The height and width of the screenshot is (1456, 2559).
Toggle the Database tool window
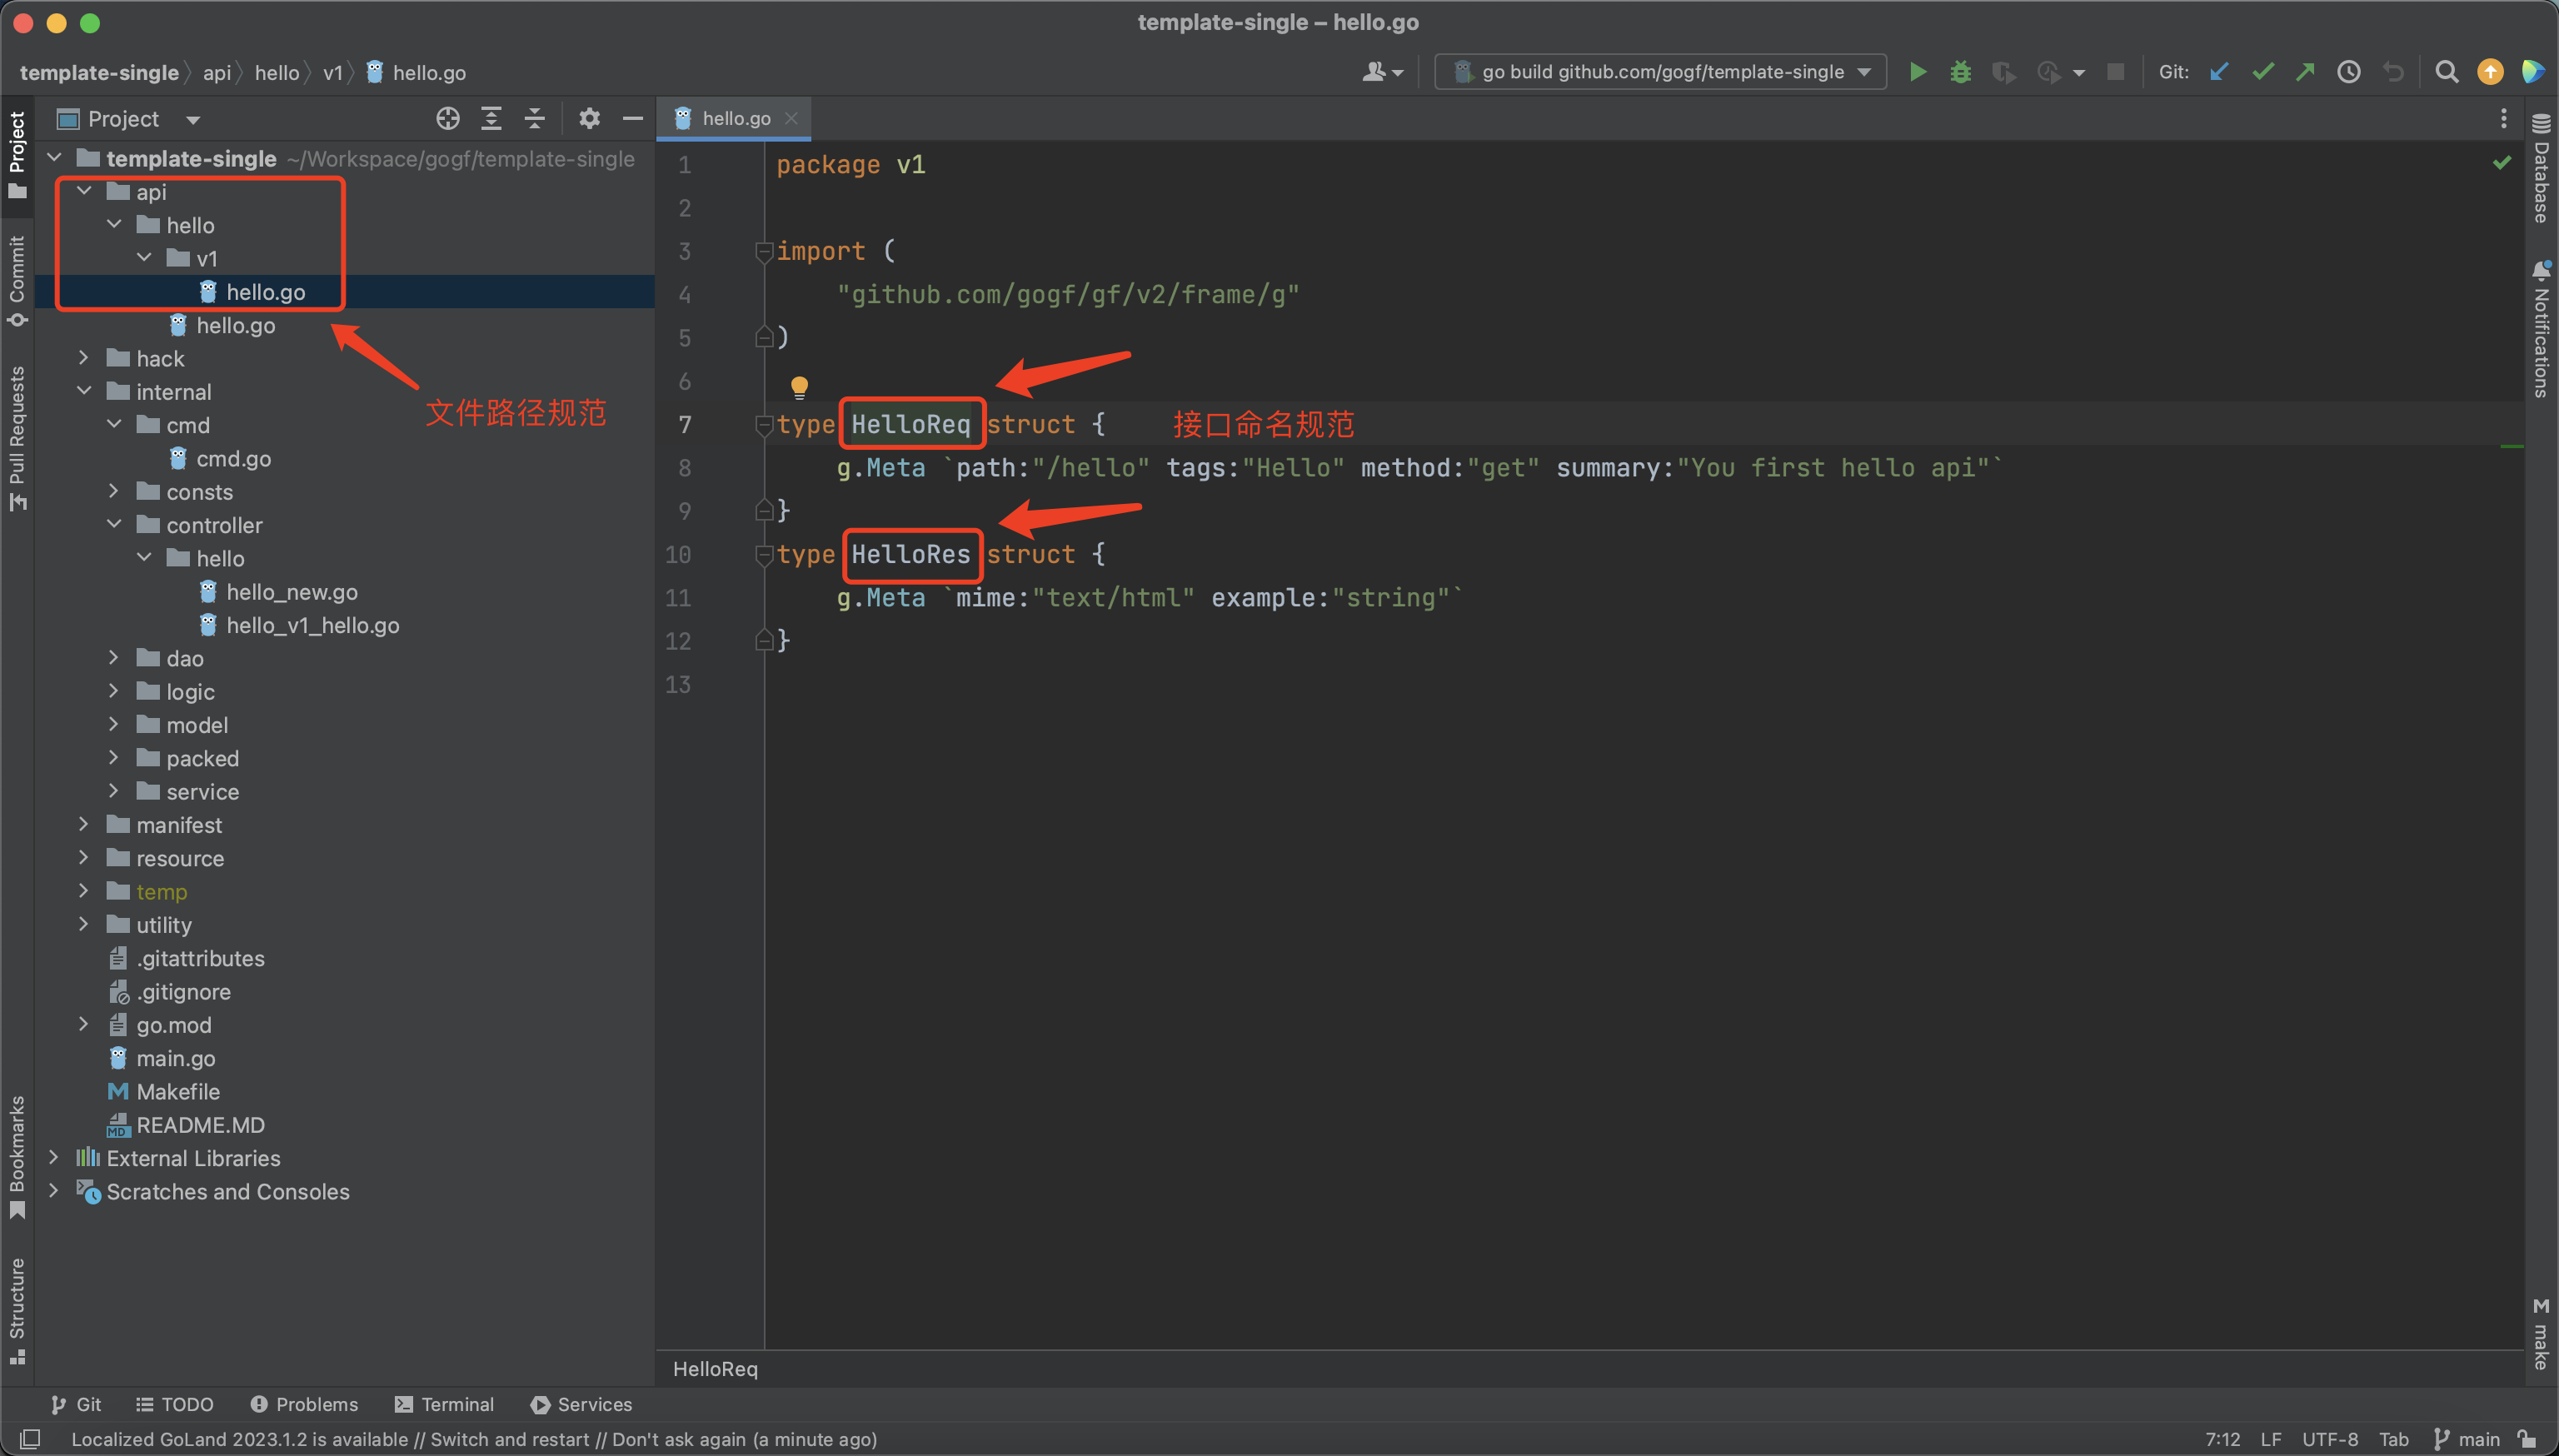[x=2541, y=170]
